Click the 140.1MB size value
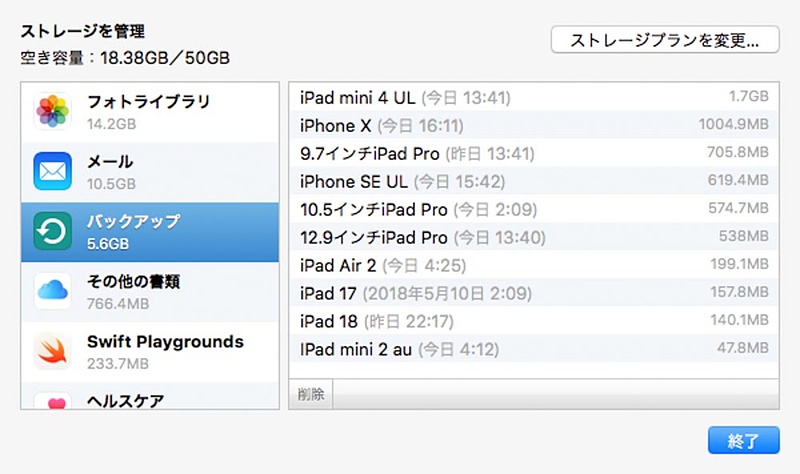 pyautogui.click(x=739, y=320)
